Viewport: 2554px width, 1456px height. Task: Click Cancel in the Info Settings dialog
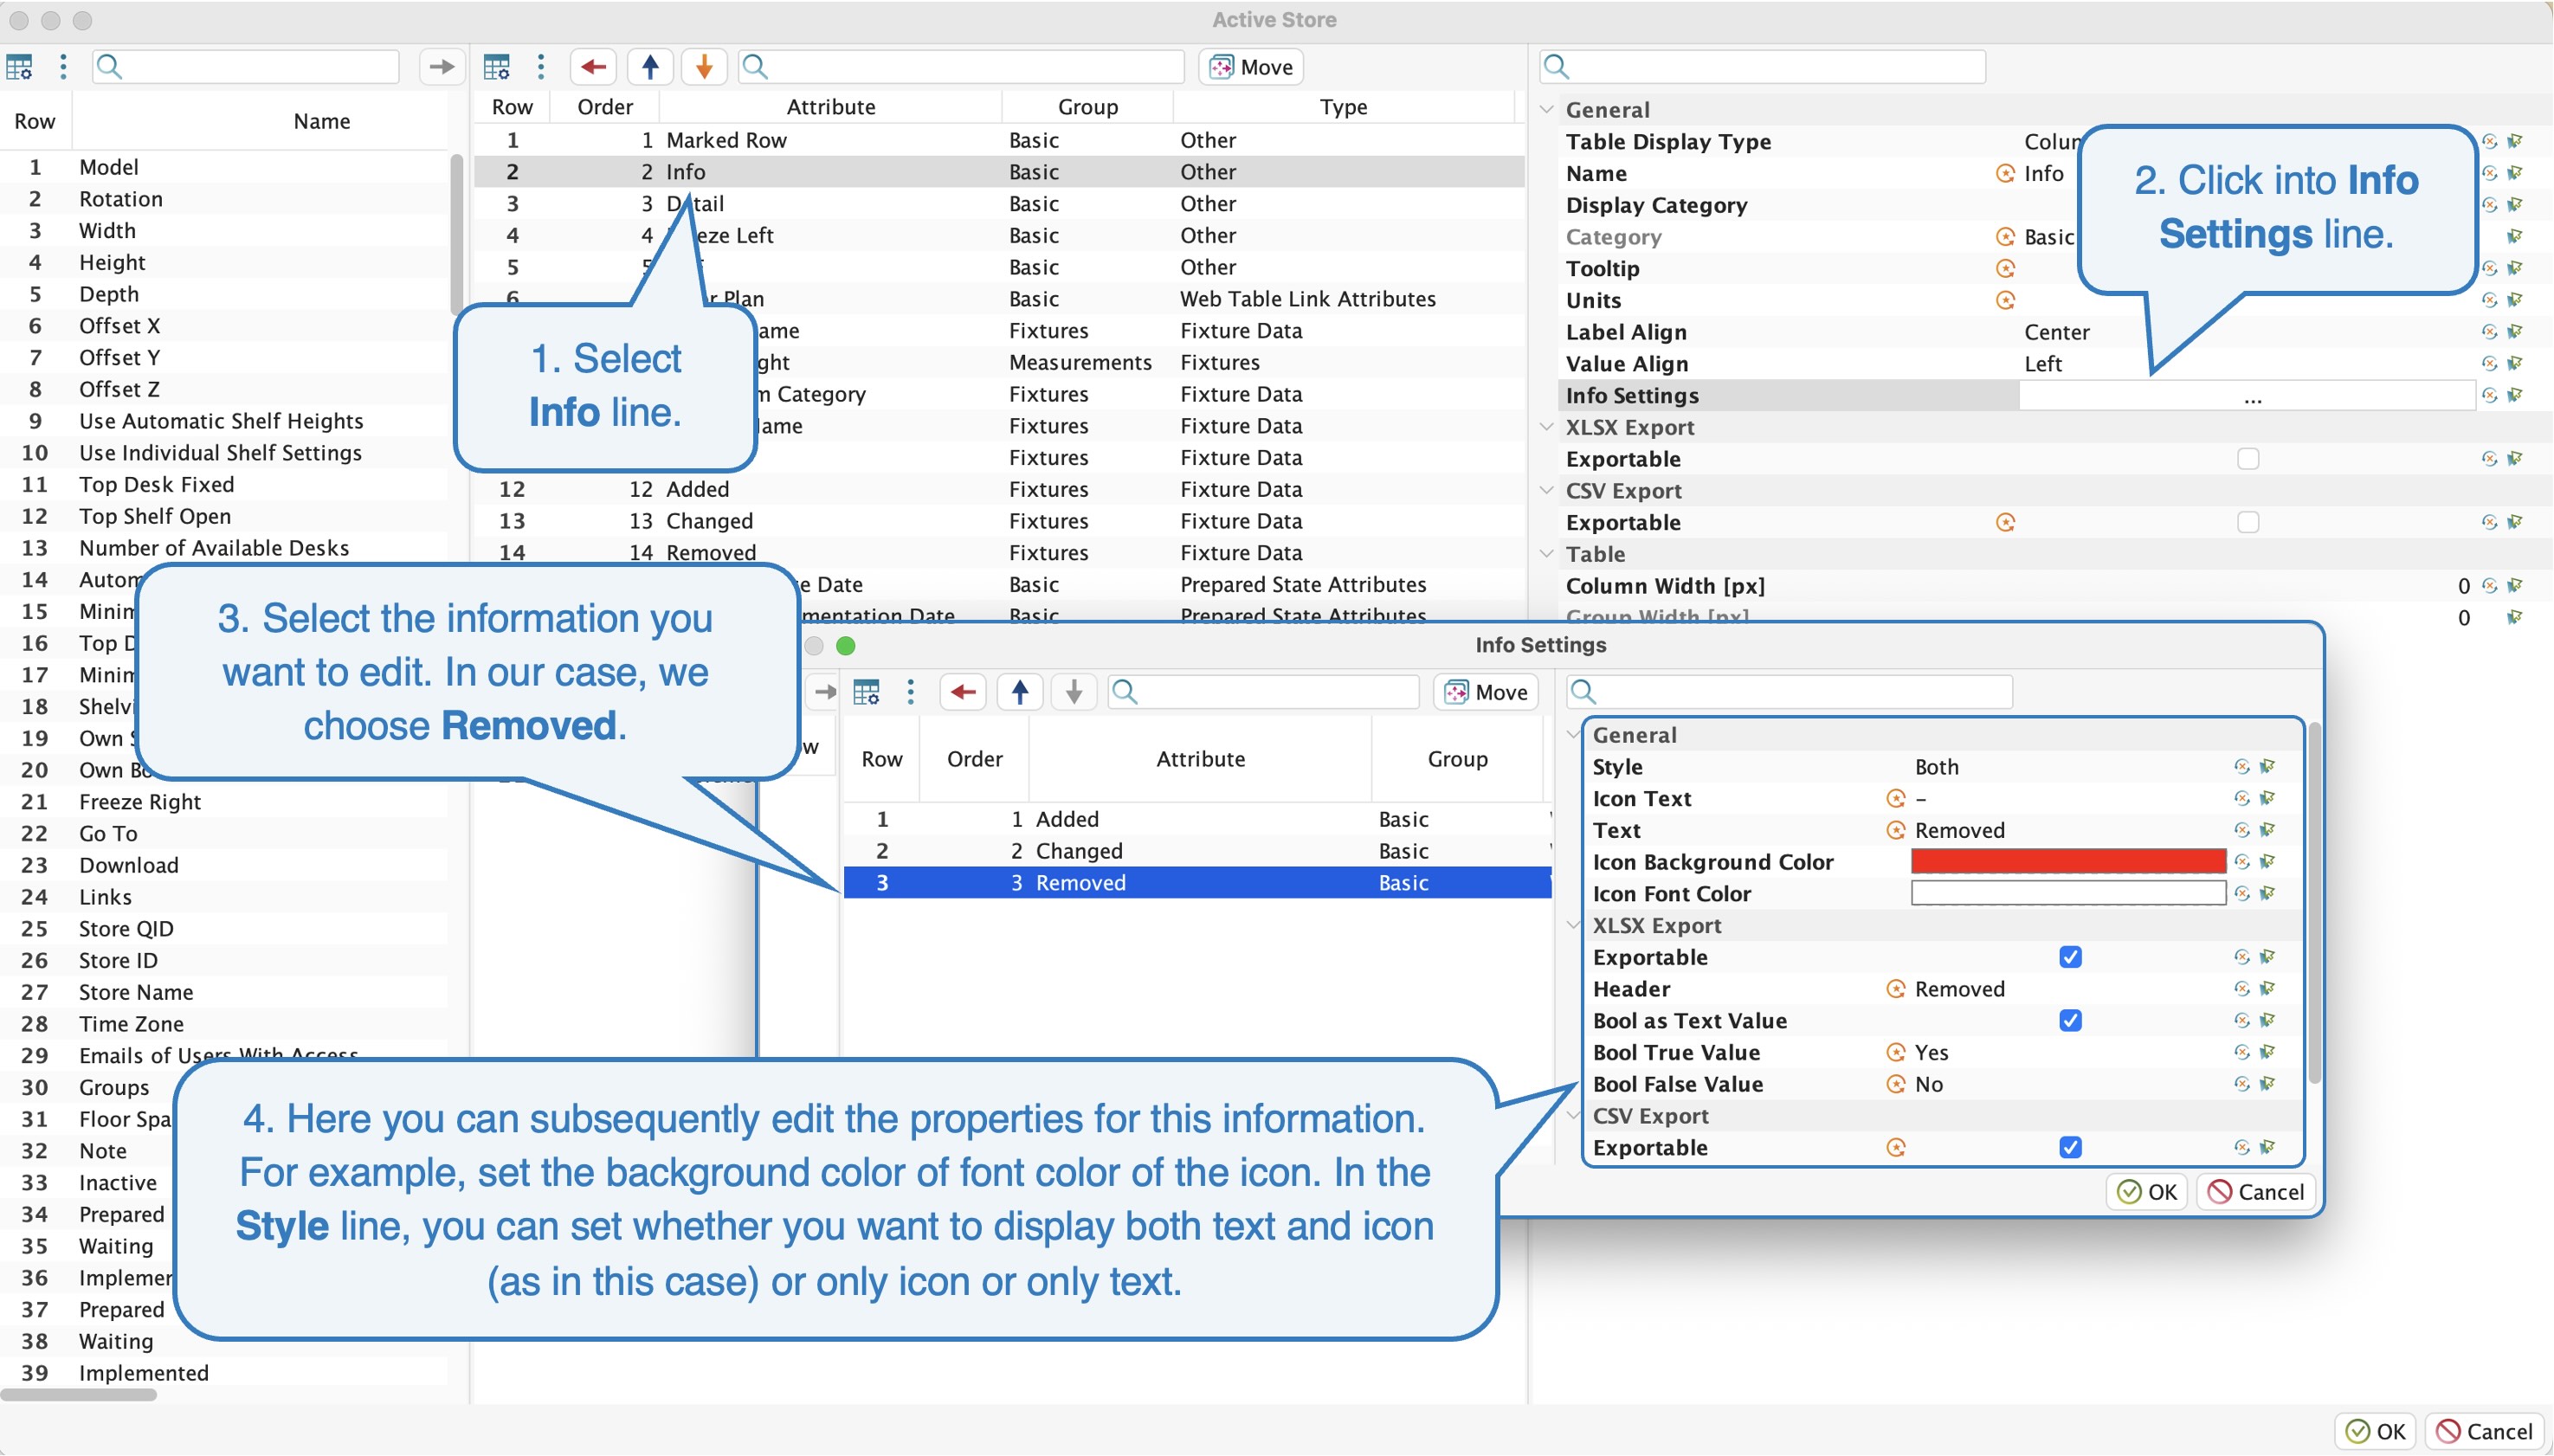tap(2256, 1192)
